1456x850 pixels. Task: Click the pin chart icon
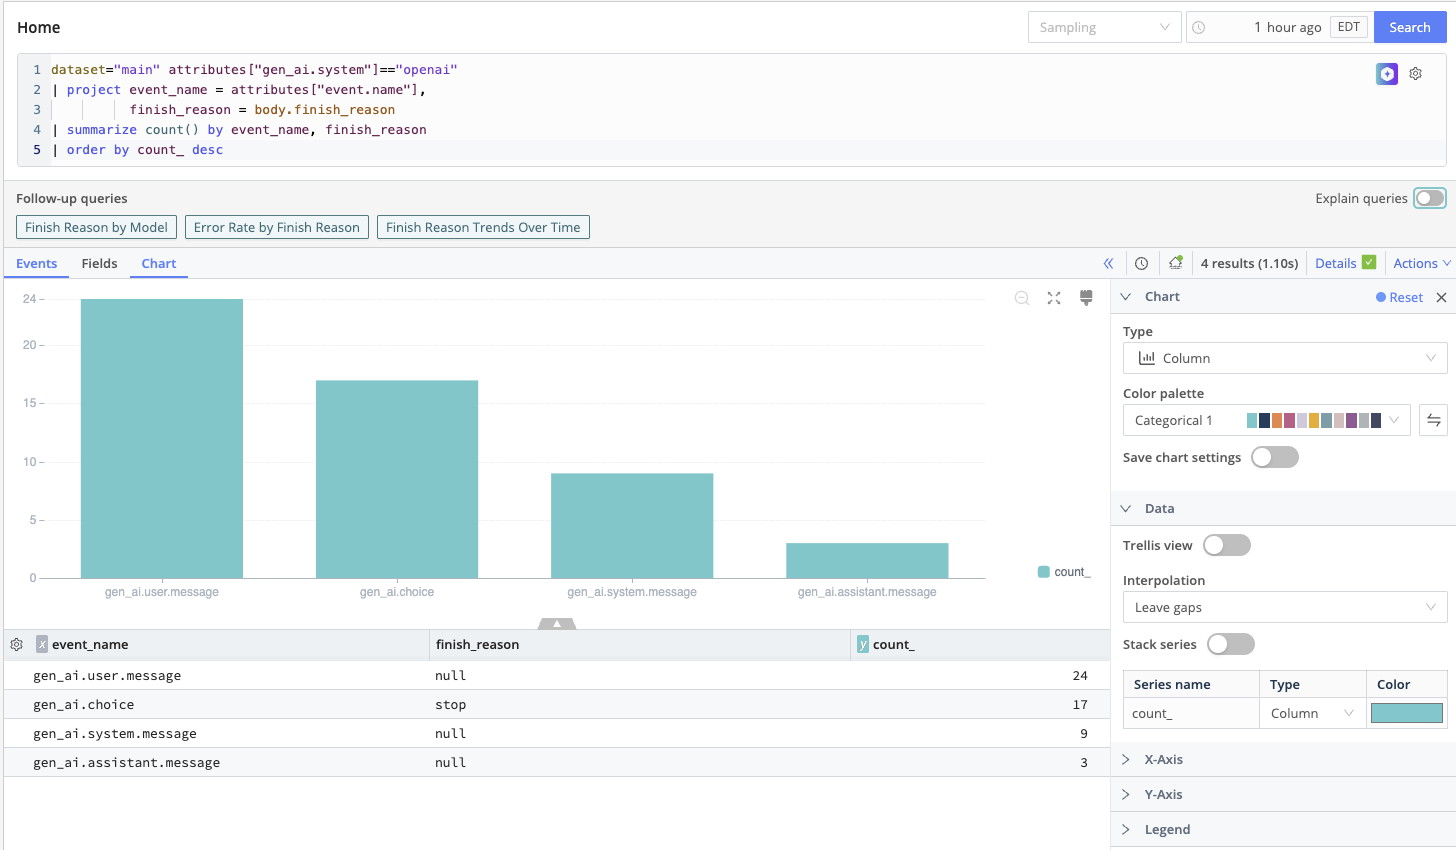[x=1086, y=298]
